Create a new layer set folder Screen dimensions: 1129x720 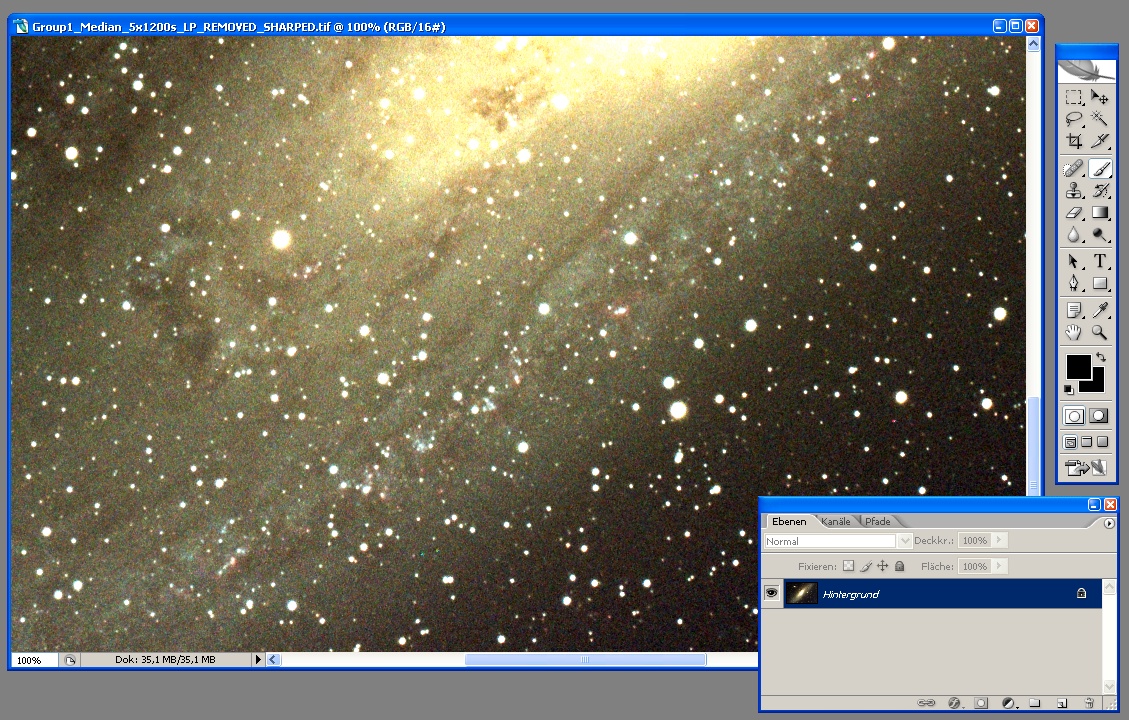[x=1035, y=703]
